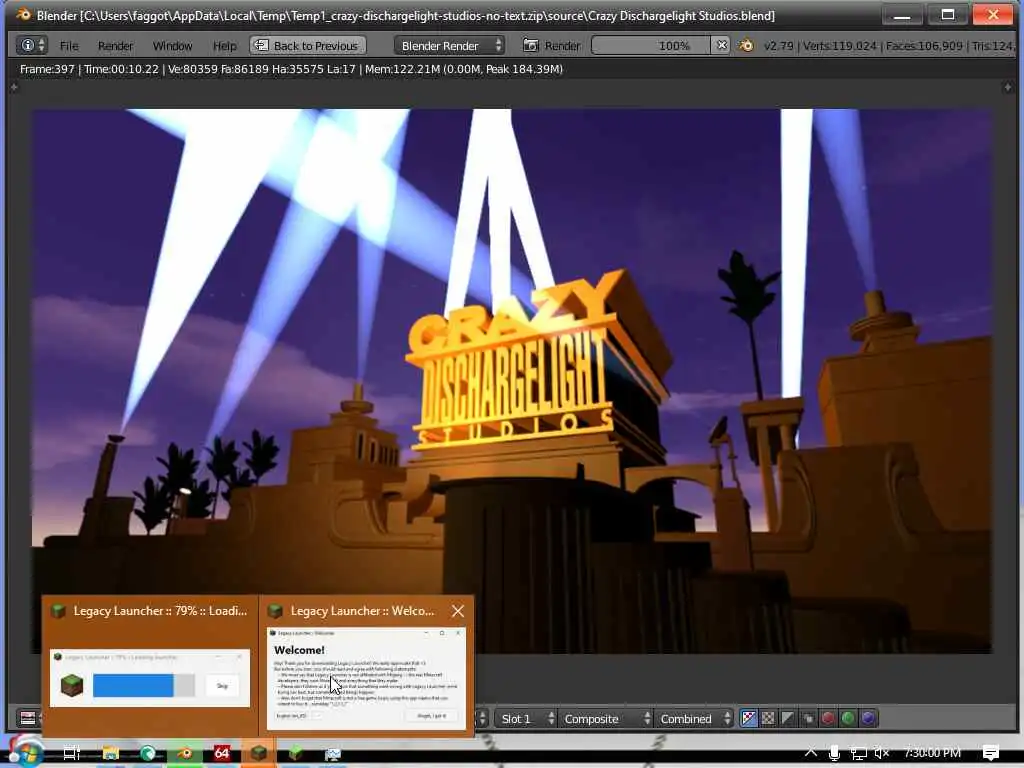Click the 100% render progress bar
The width and height of the screenshot is (1024, 768).
(651, 46)
